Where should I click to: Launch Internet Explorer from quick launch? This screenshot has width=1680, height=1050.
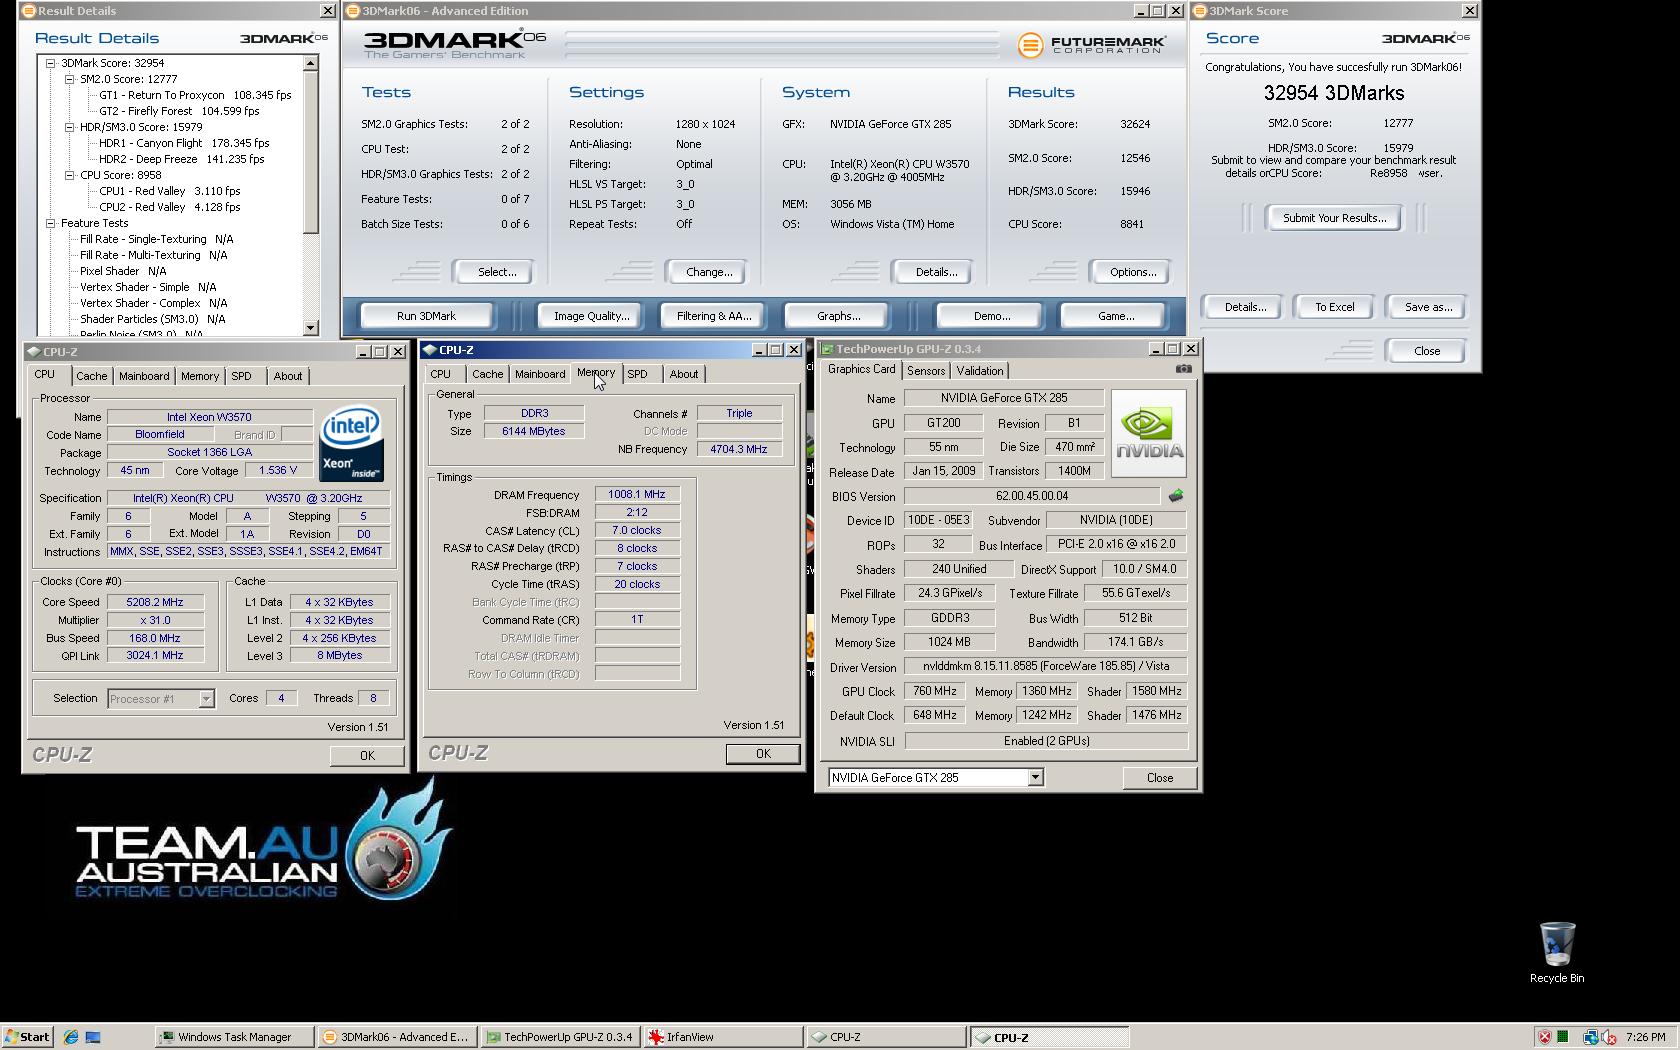coord(71,1037)
